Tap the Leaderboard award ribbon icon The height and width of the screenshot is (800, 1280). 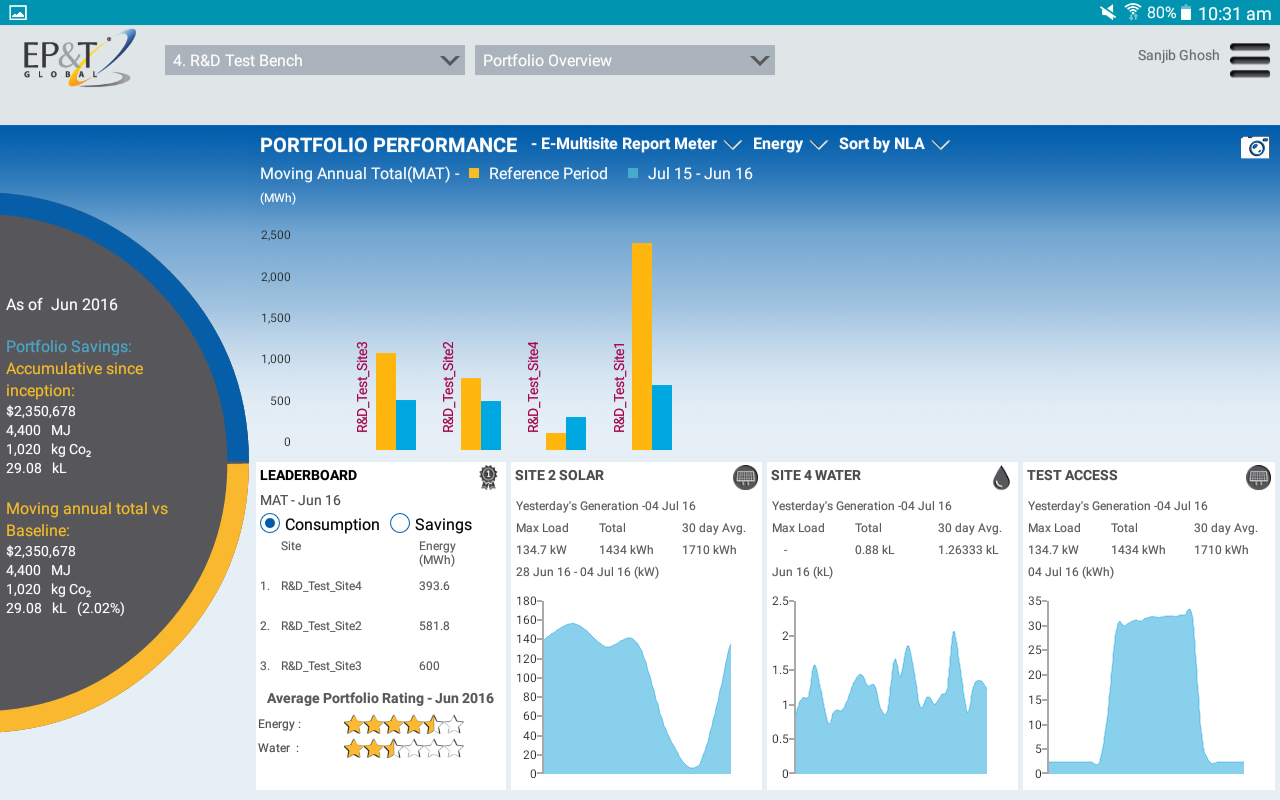tap(488, 477)
